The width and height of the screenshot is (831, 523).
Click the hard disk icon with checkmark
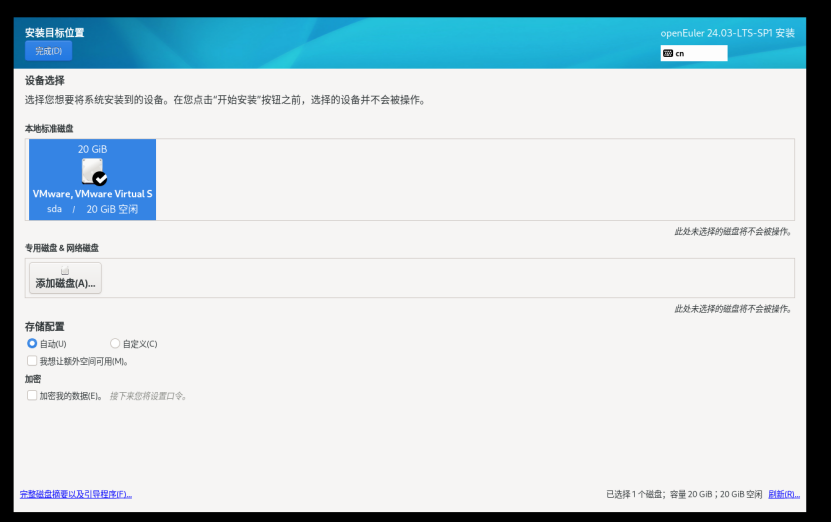pyautogui.click(x=94, y=172)
